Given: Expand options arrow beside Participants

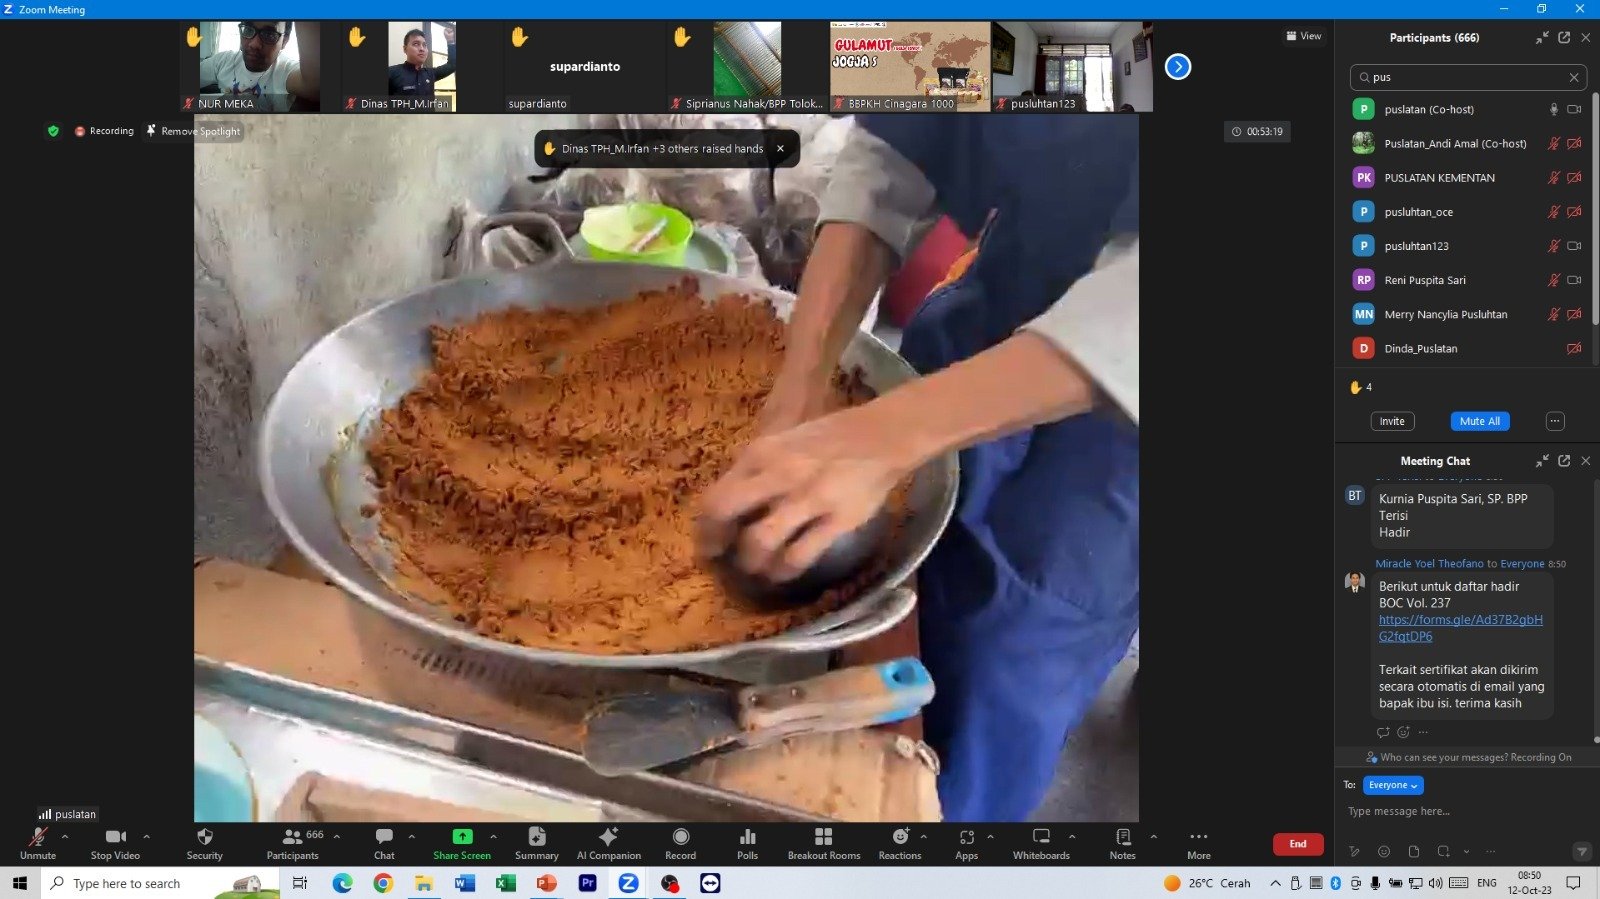Looking at the screenshot, I should (x=337, y=836).
